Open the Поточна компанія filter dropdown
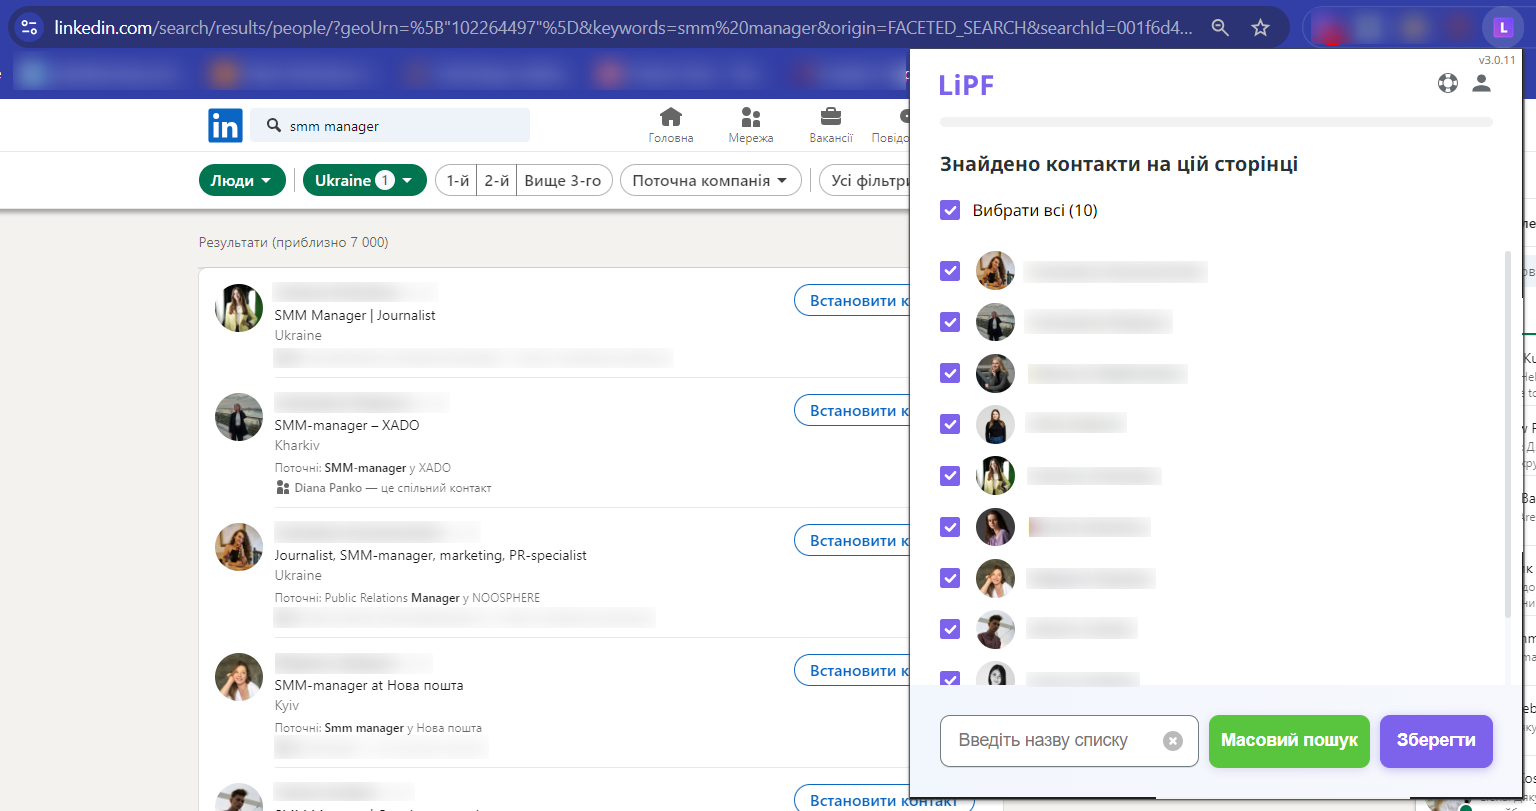This screenshot has height=811, width=1536. pos(711,181)
